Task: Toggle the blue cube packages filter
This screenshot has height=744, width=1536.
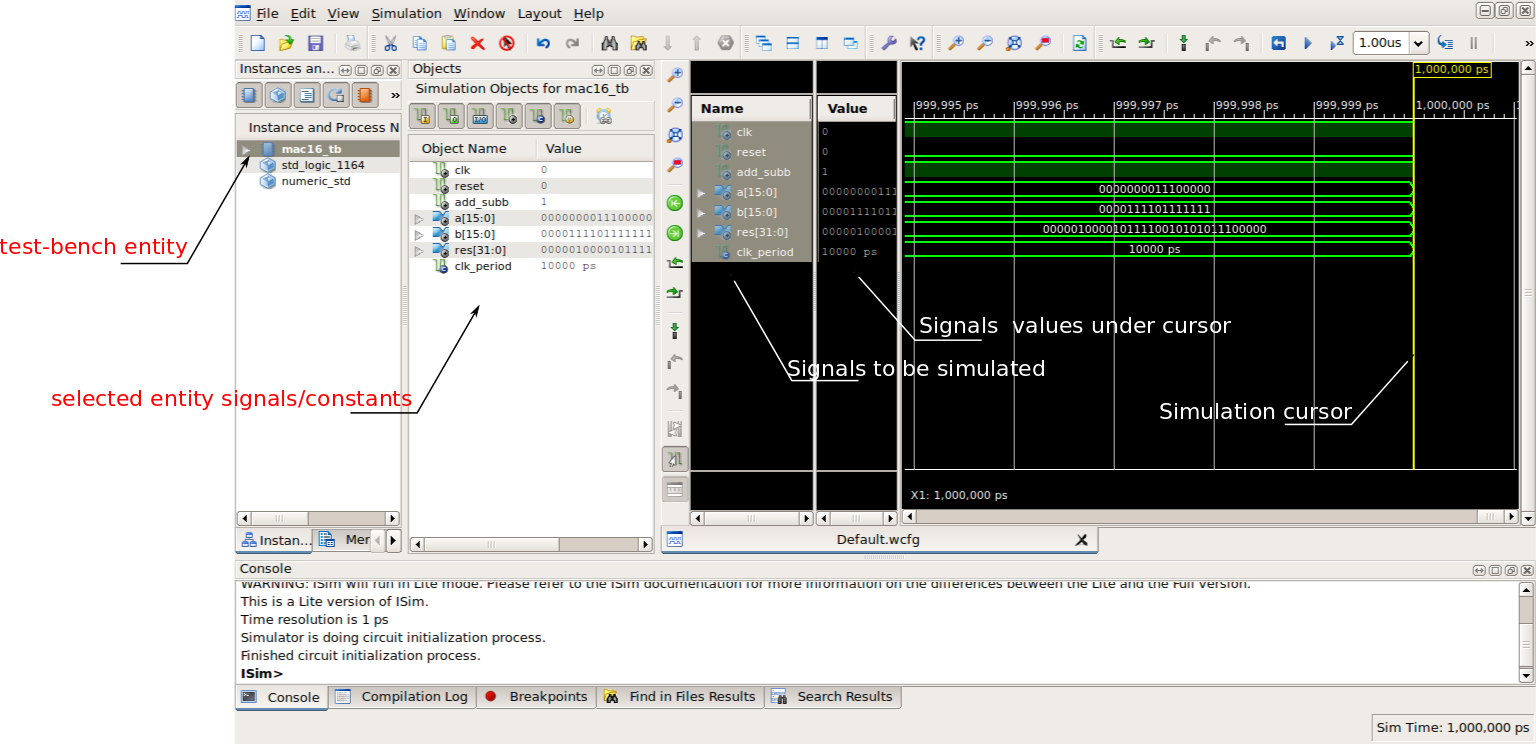Action: pyautogui.click(x=278, y=95)
